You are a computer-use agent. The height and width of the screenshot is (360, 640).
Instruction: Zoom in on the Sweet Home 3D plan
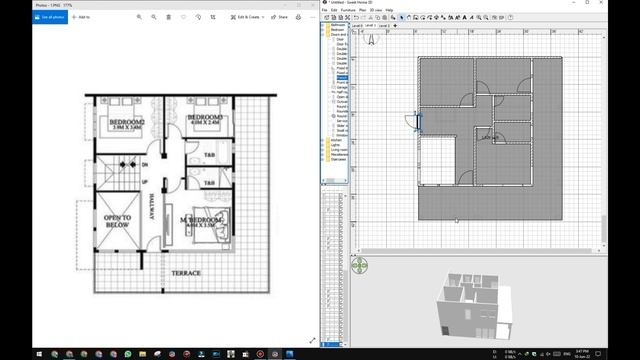(479, 18)
